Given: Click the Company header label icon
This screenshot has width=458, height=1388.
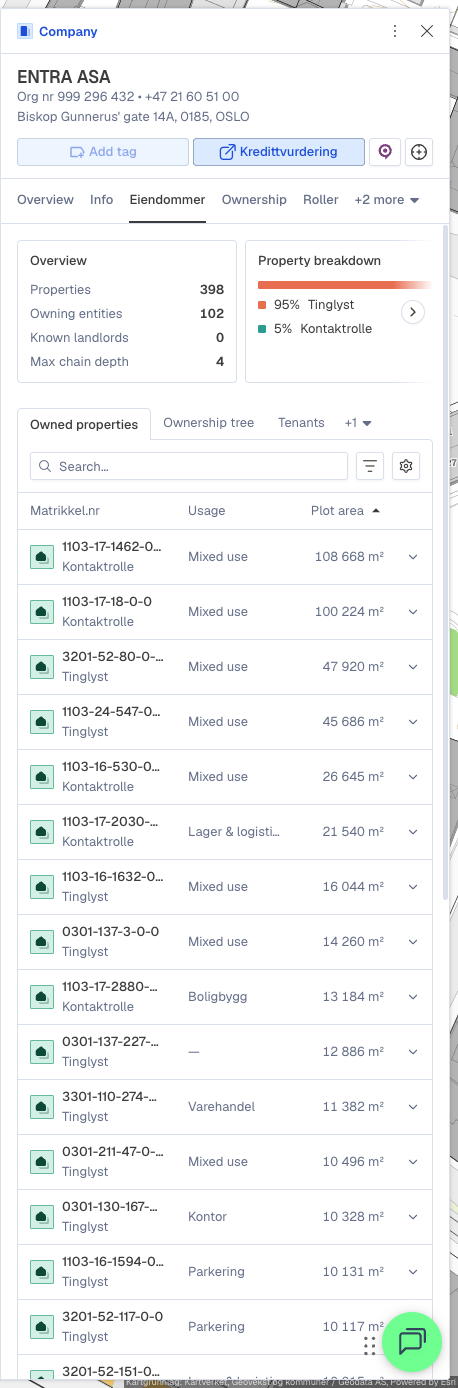Looking at the screenshot, I should pos(24,31).
